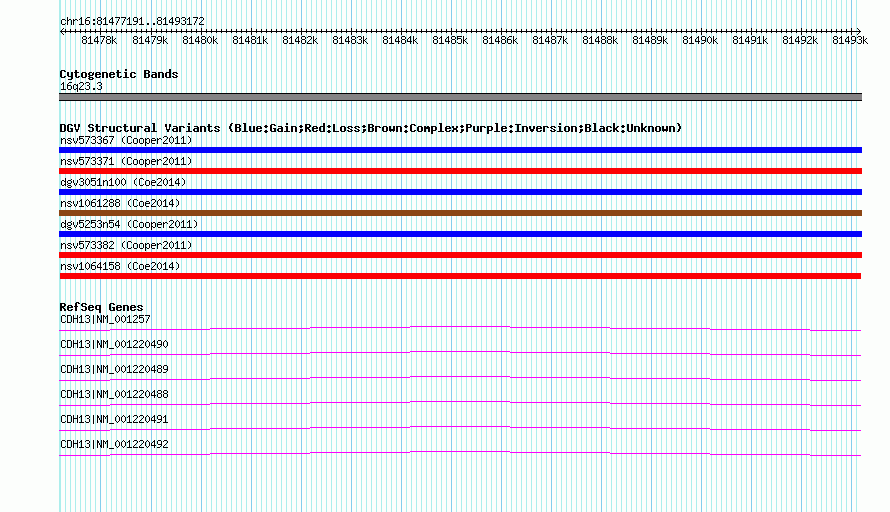Click the magenta intron line for NM_001220492
The width and height of the screenshot is (890, 512).
pos(460,453)
